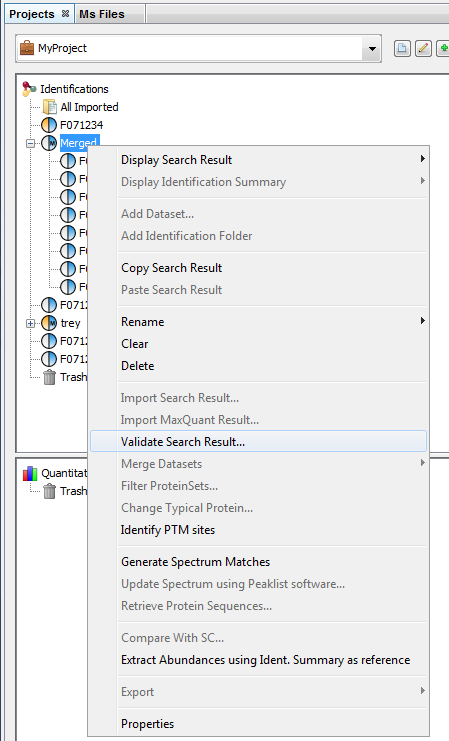
Task: Click the new project document icon
Action: tap(402, 48)
